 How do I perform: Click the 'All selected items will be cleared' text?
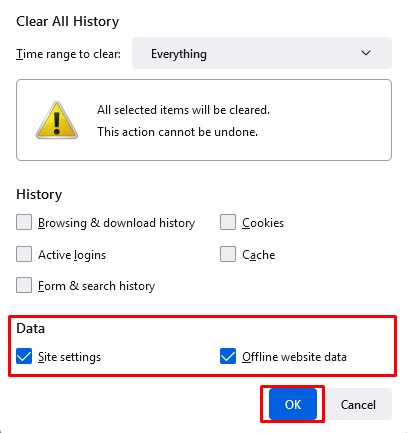(183, 110)
